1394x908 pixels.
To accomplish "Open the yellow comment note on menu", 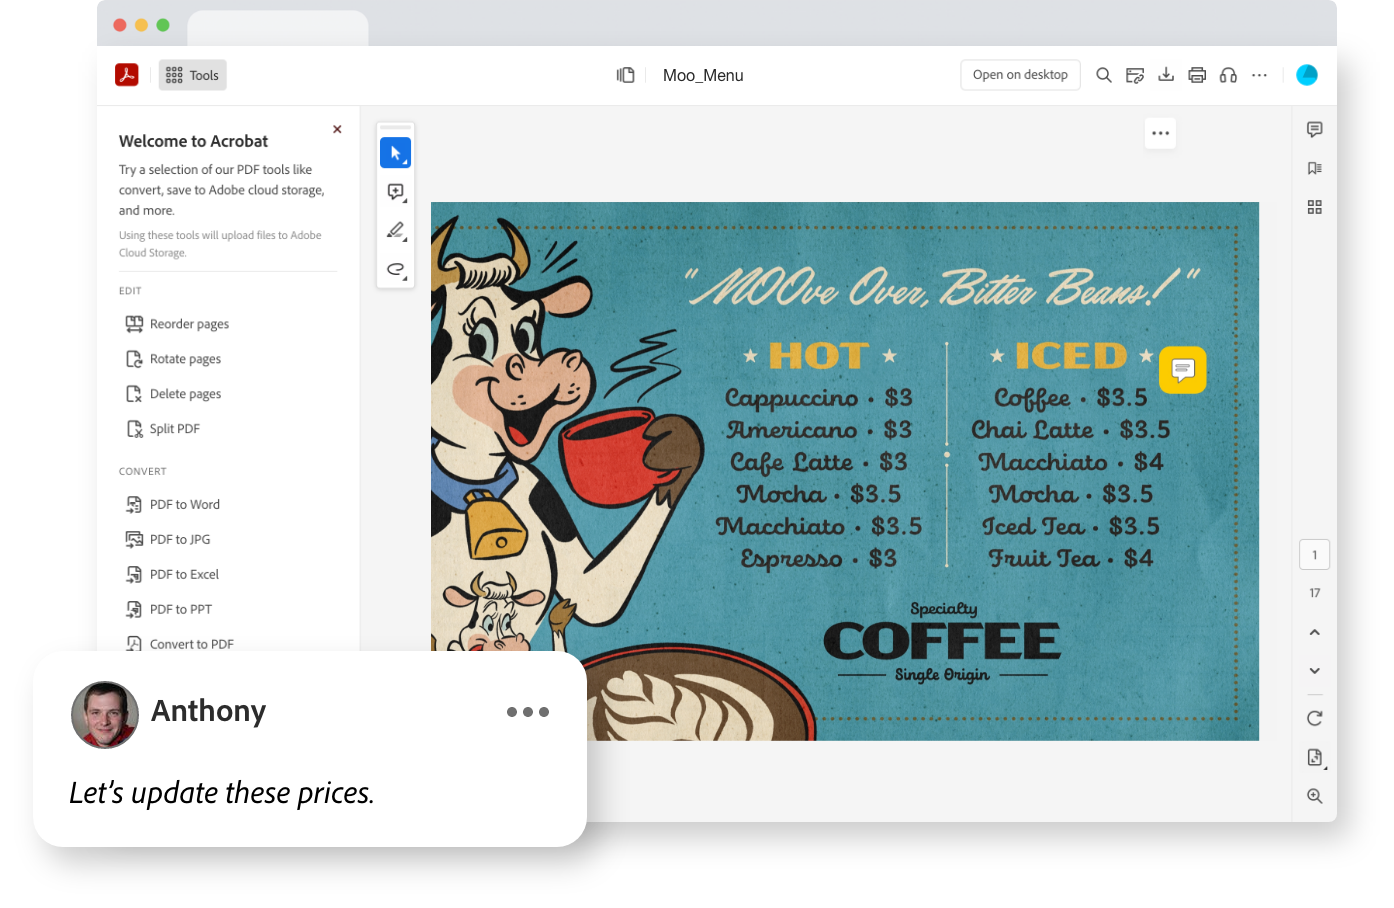I will [x=1183, y=370].
